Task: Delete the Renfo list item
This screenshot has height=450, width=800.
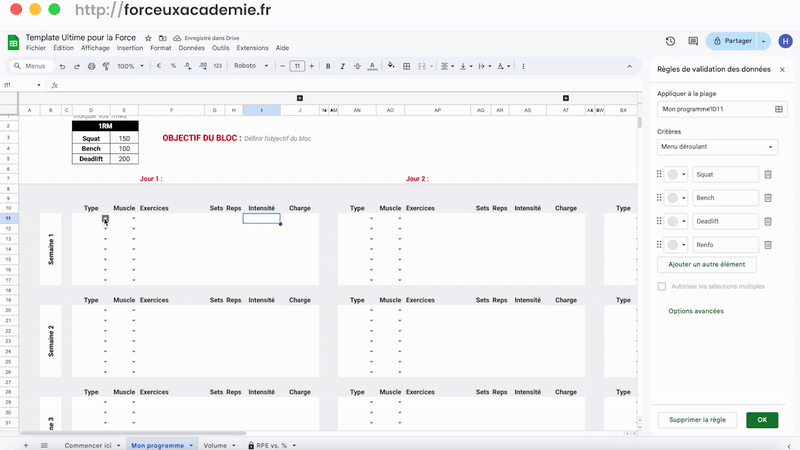Action: tap(768, 245)
